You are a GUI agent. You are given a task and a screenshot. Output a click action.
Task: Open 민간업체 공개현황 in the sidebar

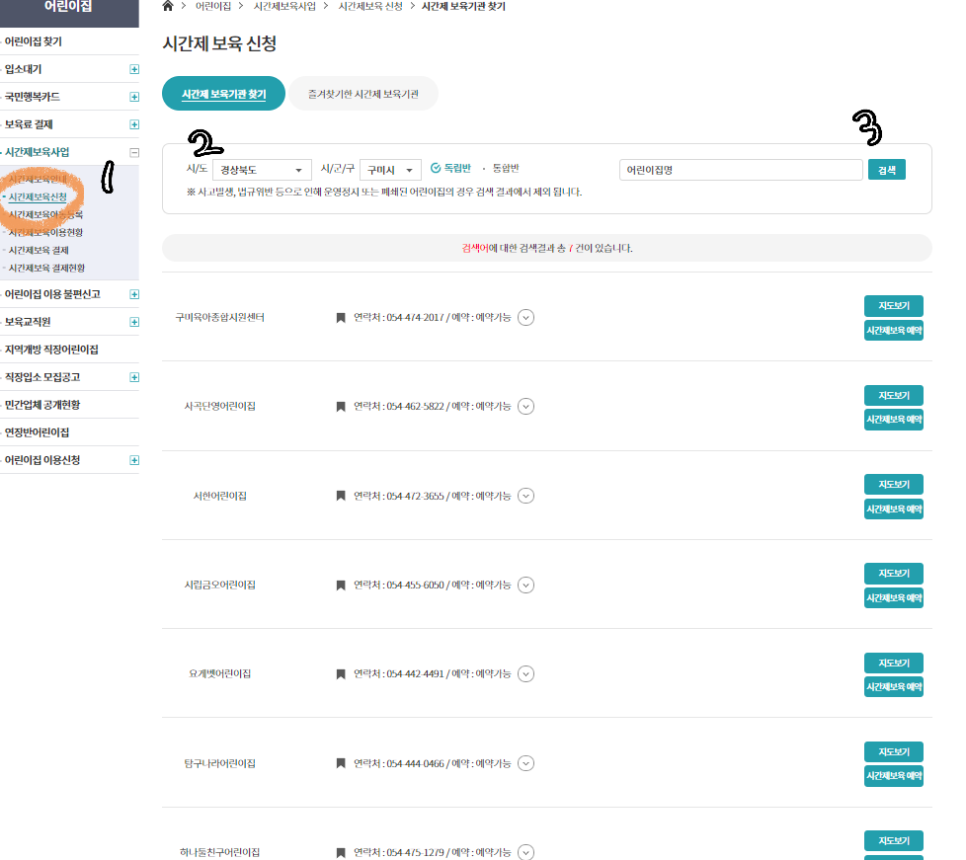tap(43, 405)
